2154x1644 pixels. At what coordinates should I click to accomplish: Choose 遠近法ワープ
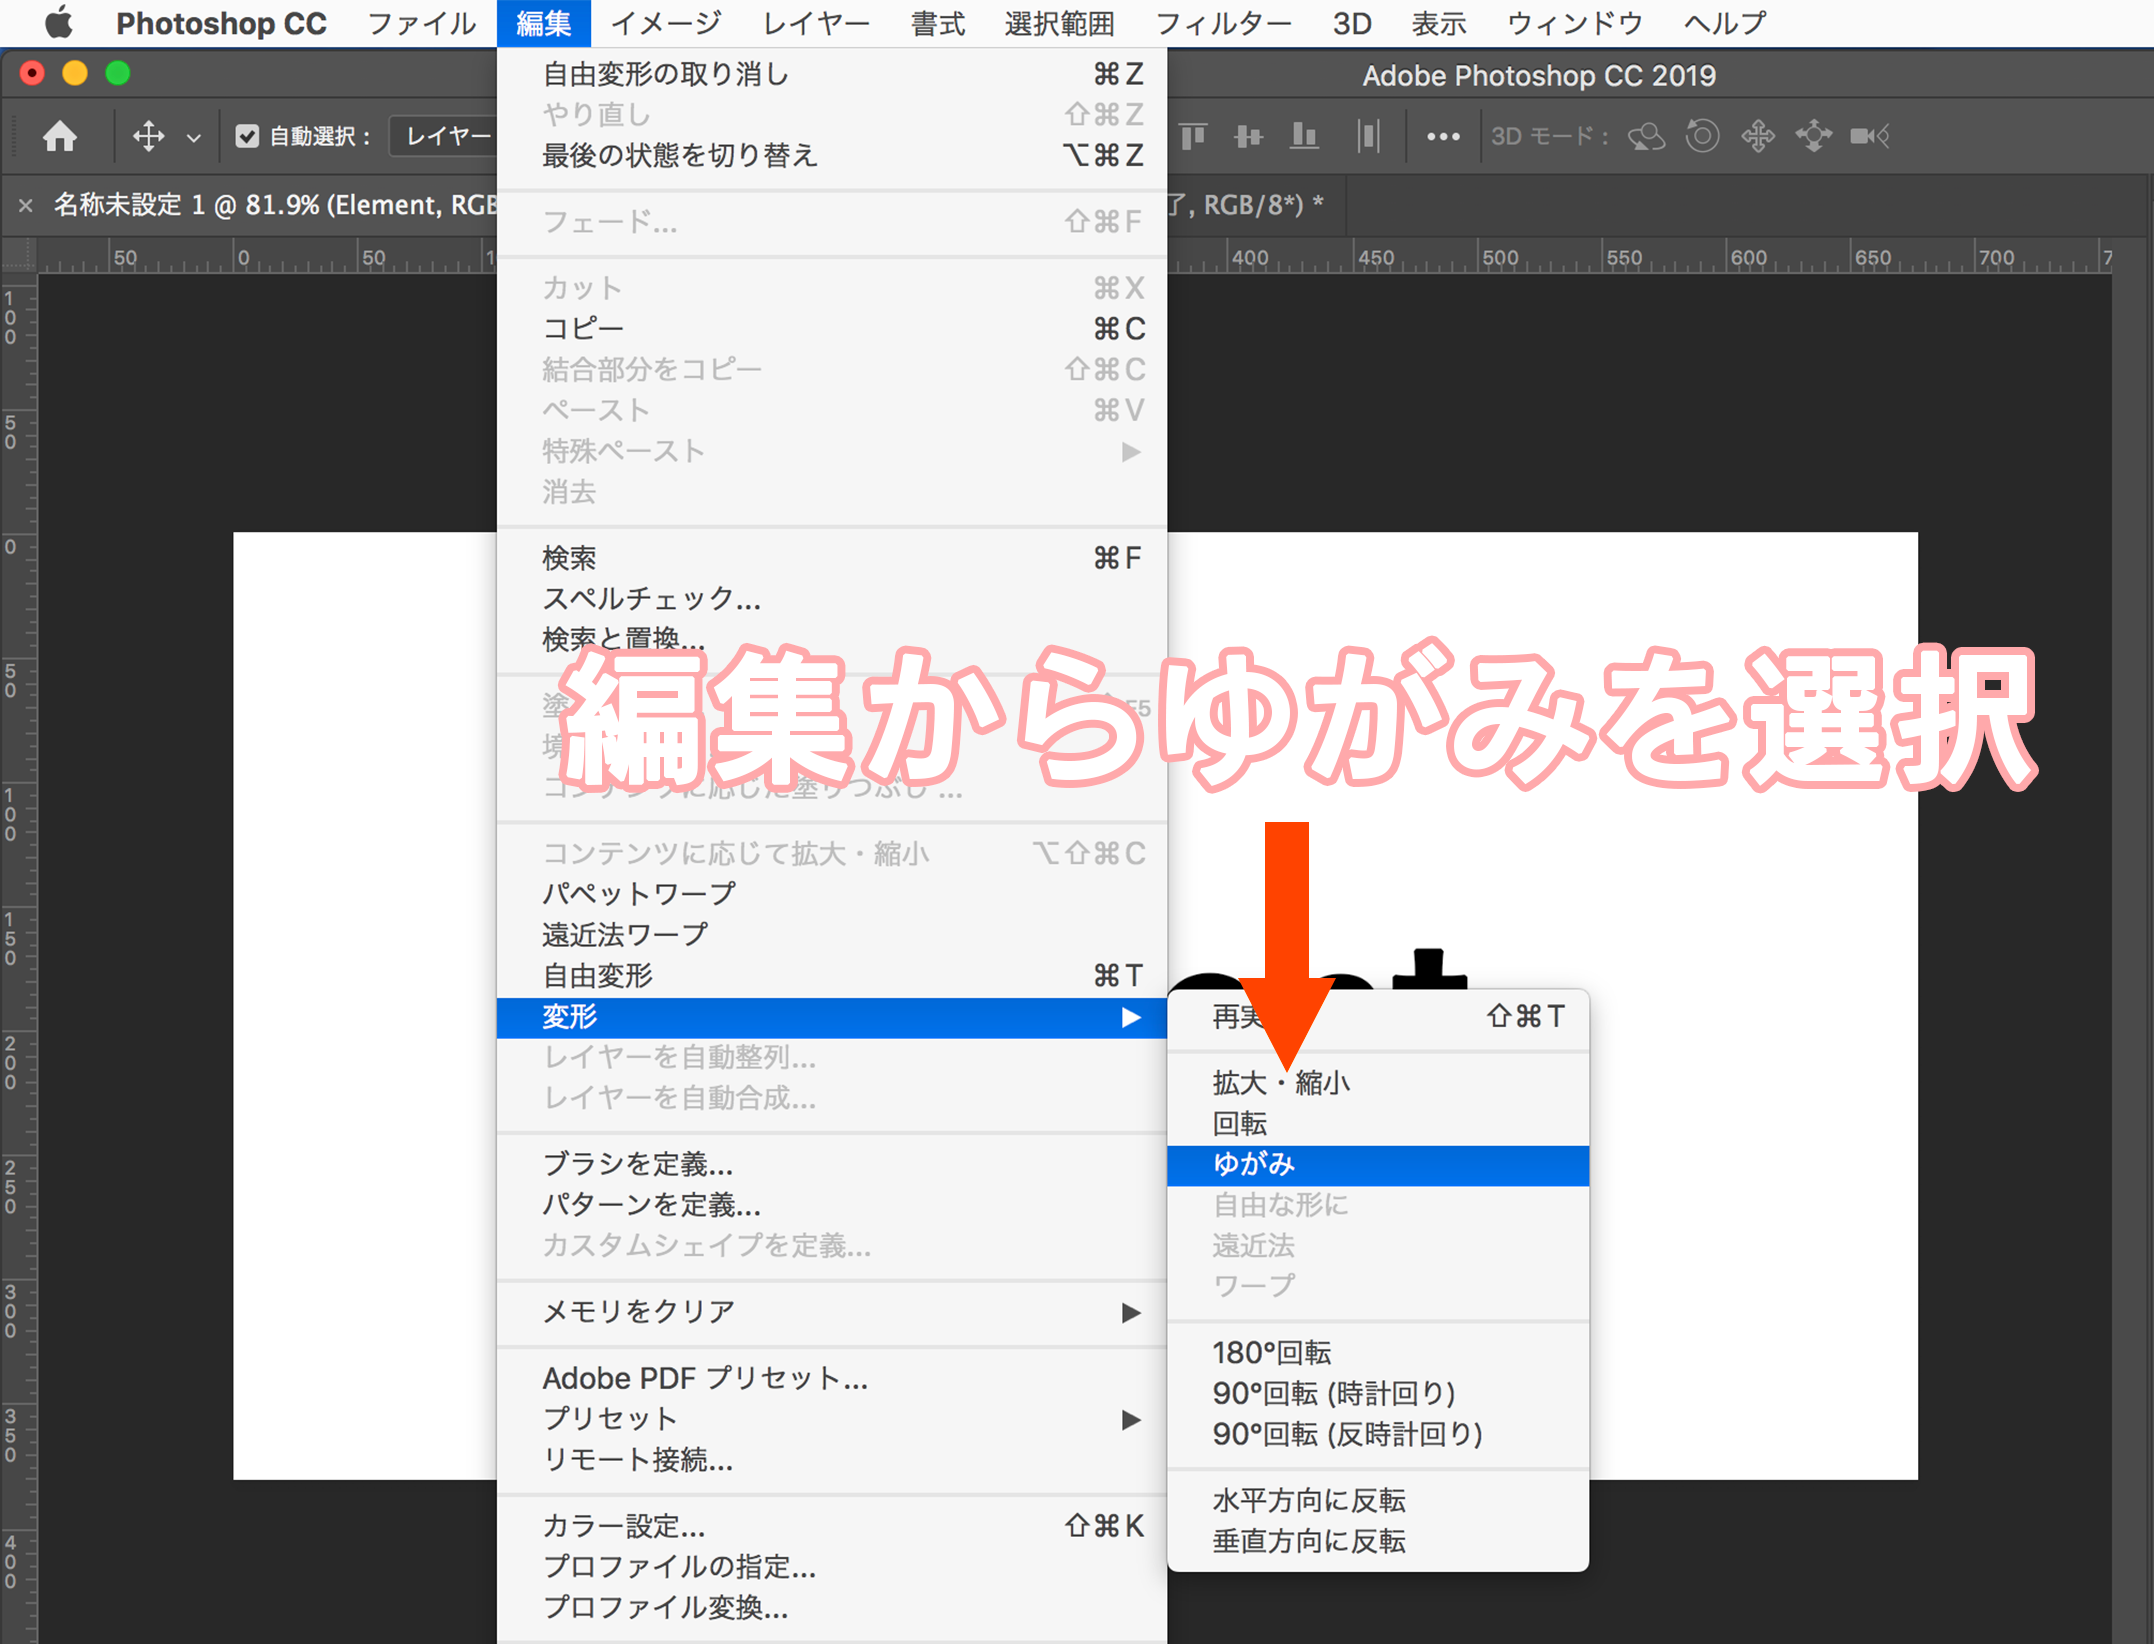pyautogui.click(x=832, y=934)
